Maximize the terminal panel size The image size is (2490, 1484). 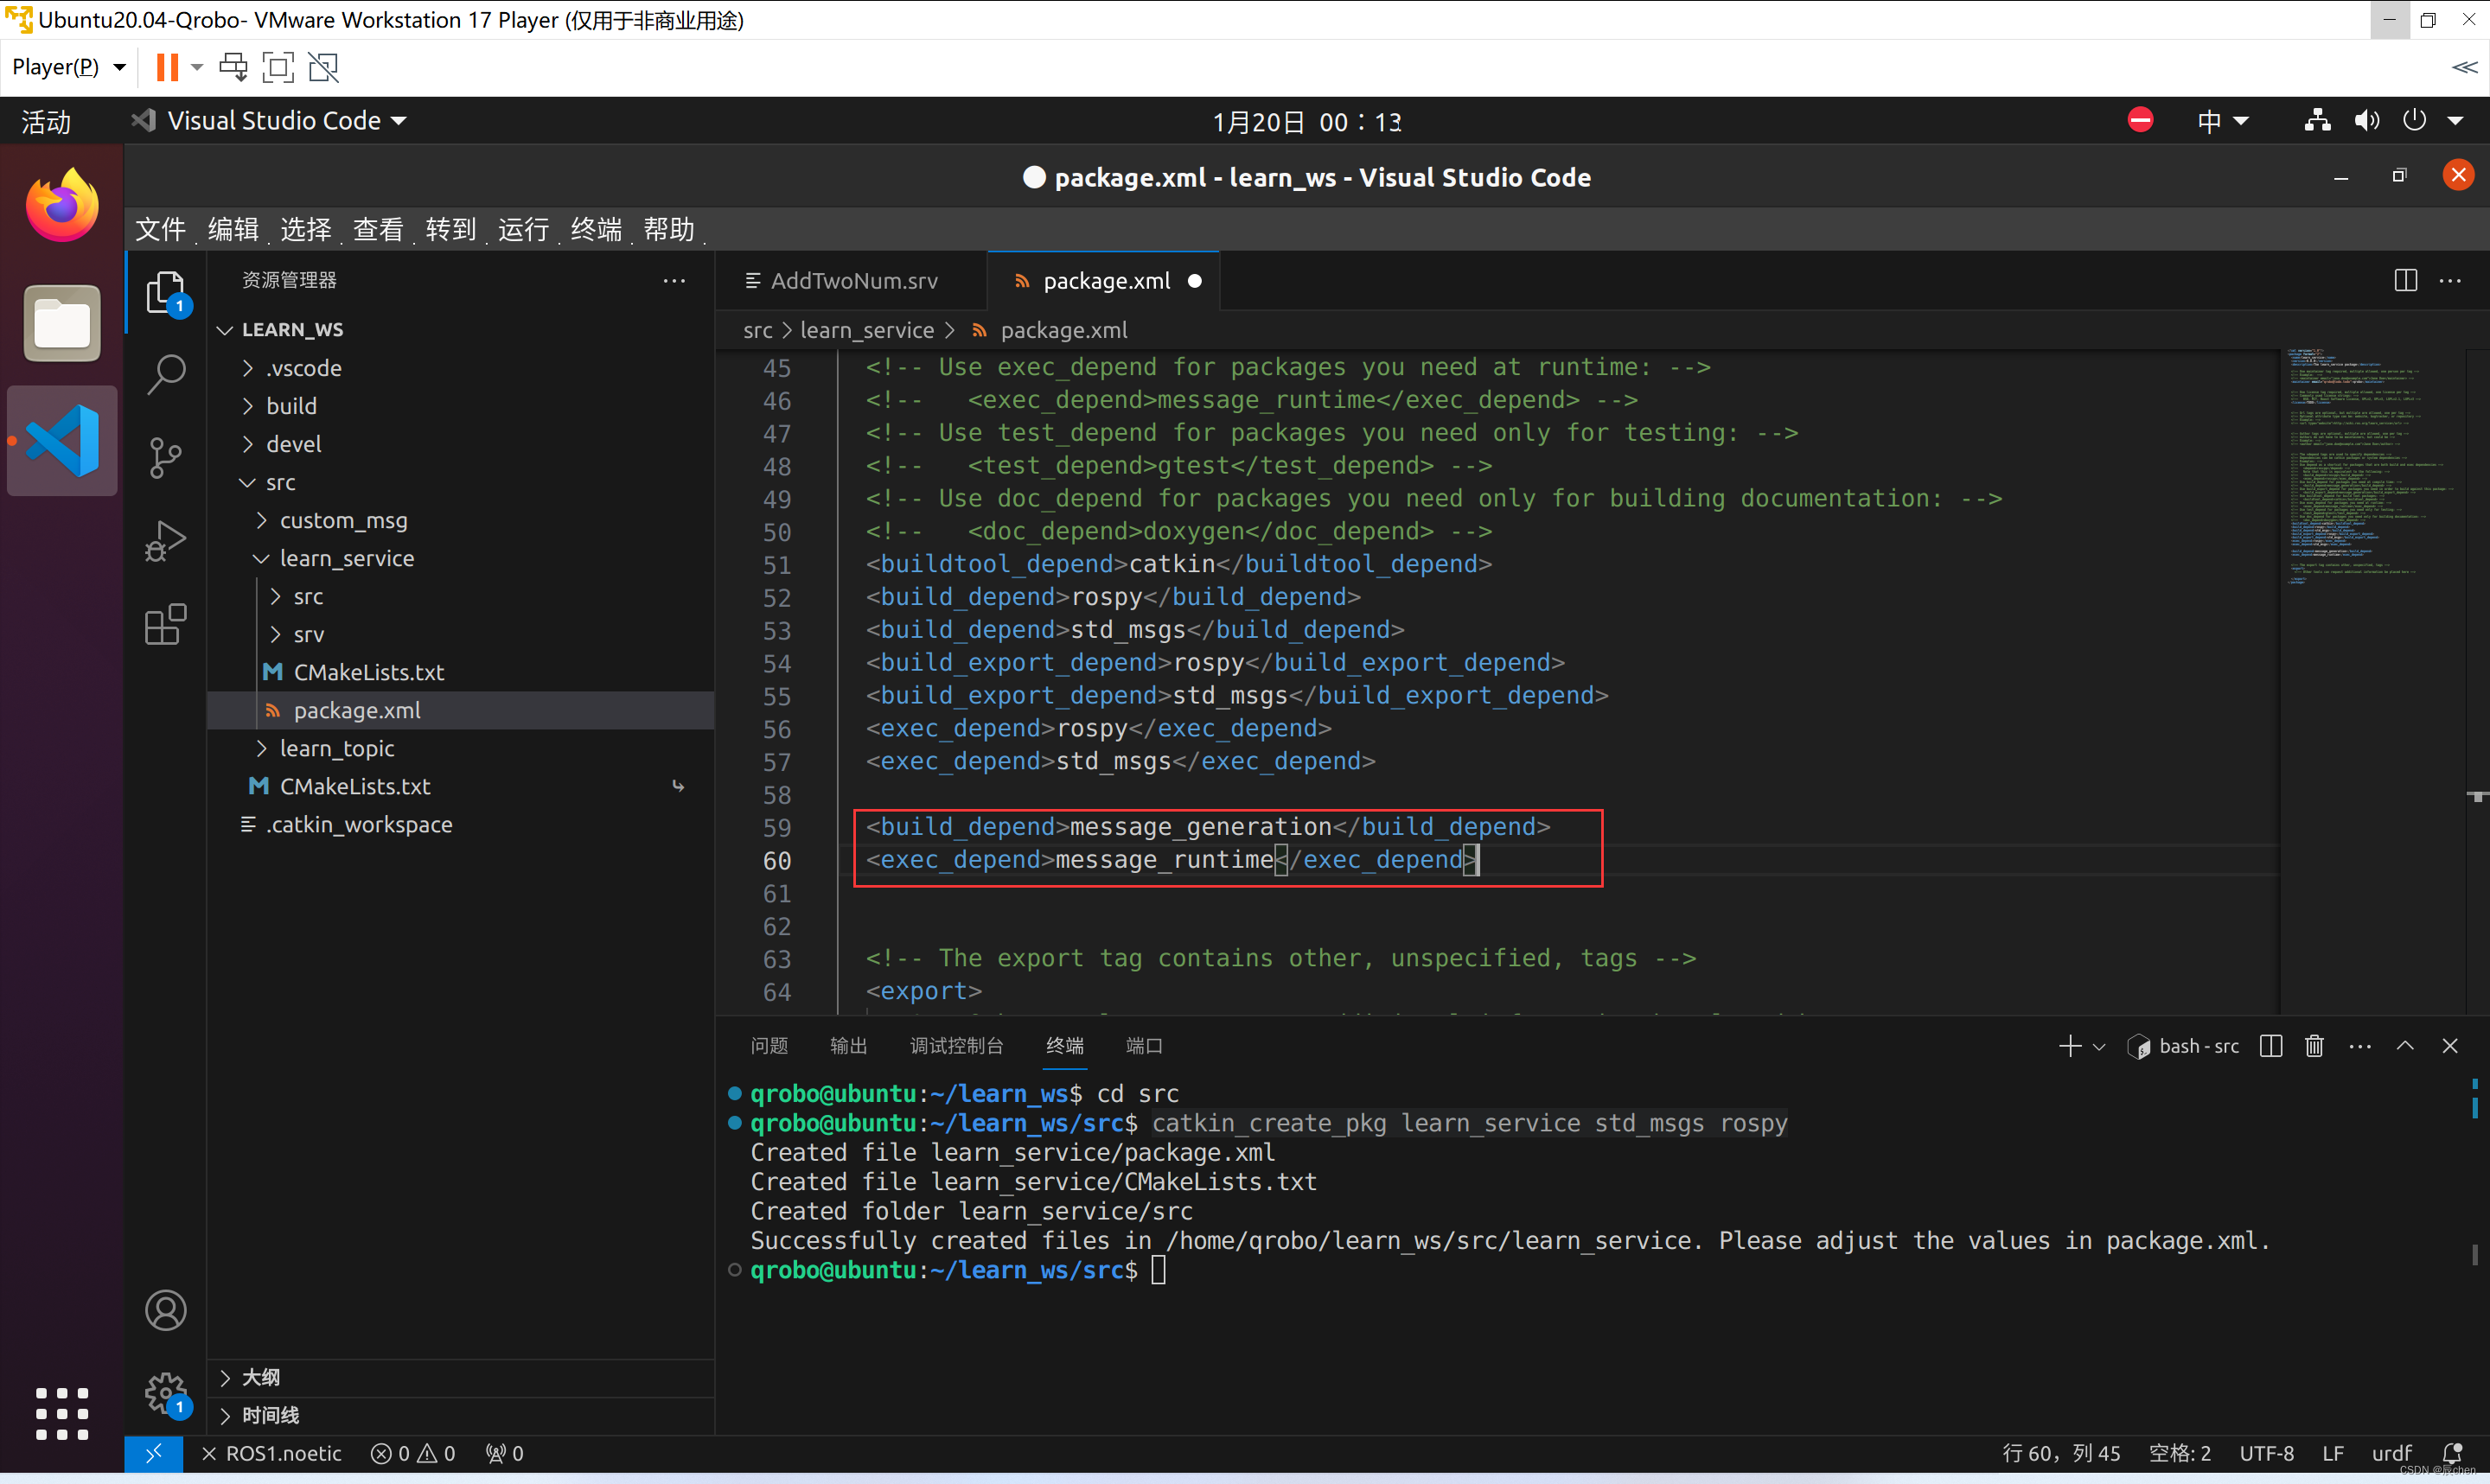(2405, 1046)
